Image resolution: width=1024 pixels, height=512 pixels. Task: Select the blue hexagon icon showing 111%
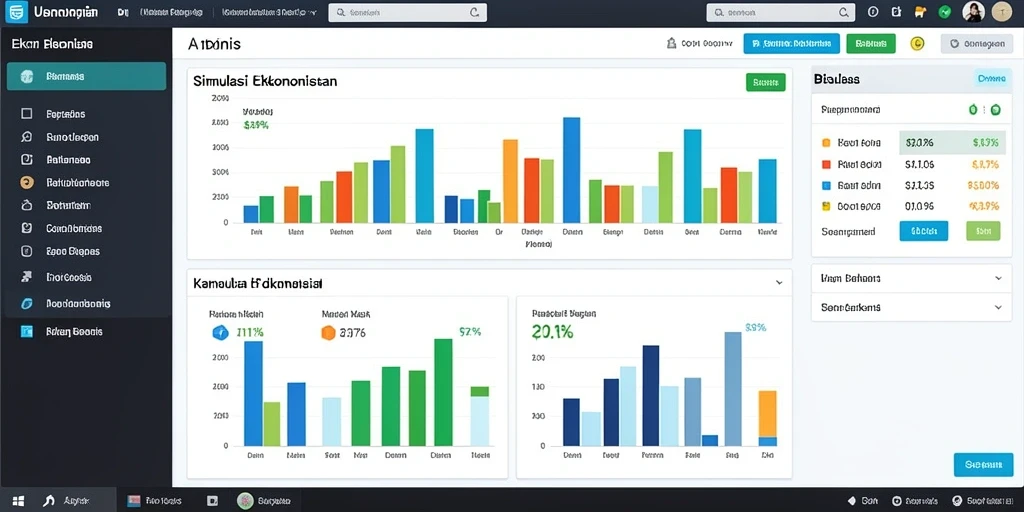coord(220,333)
